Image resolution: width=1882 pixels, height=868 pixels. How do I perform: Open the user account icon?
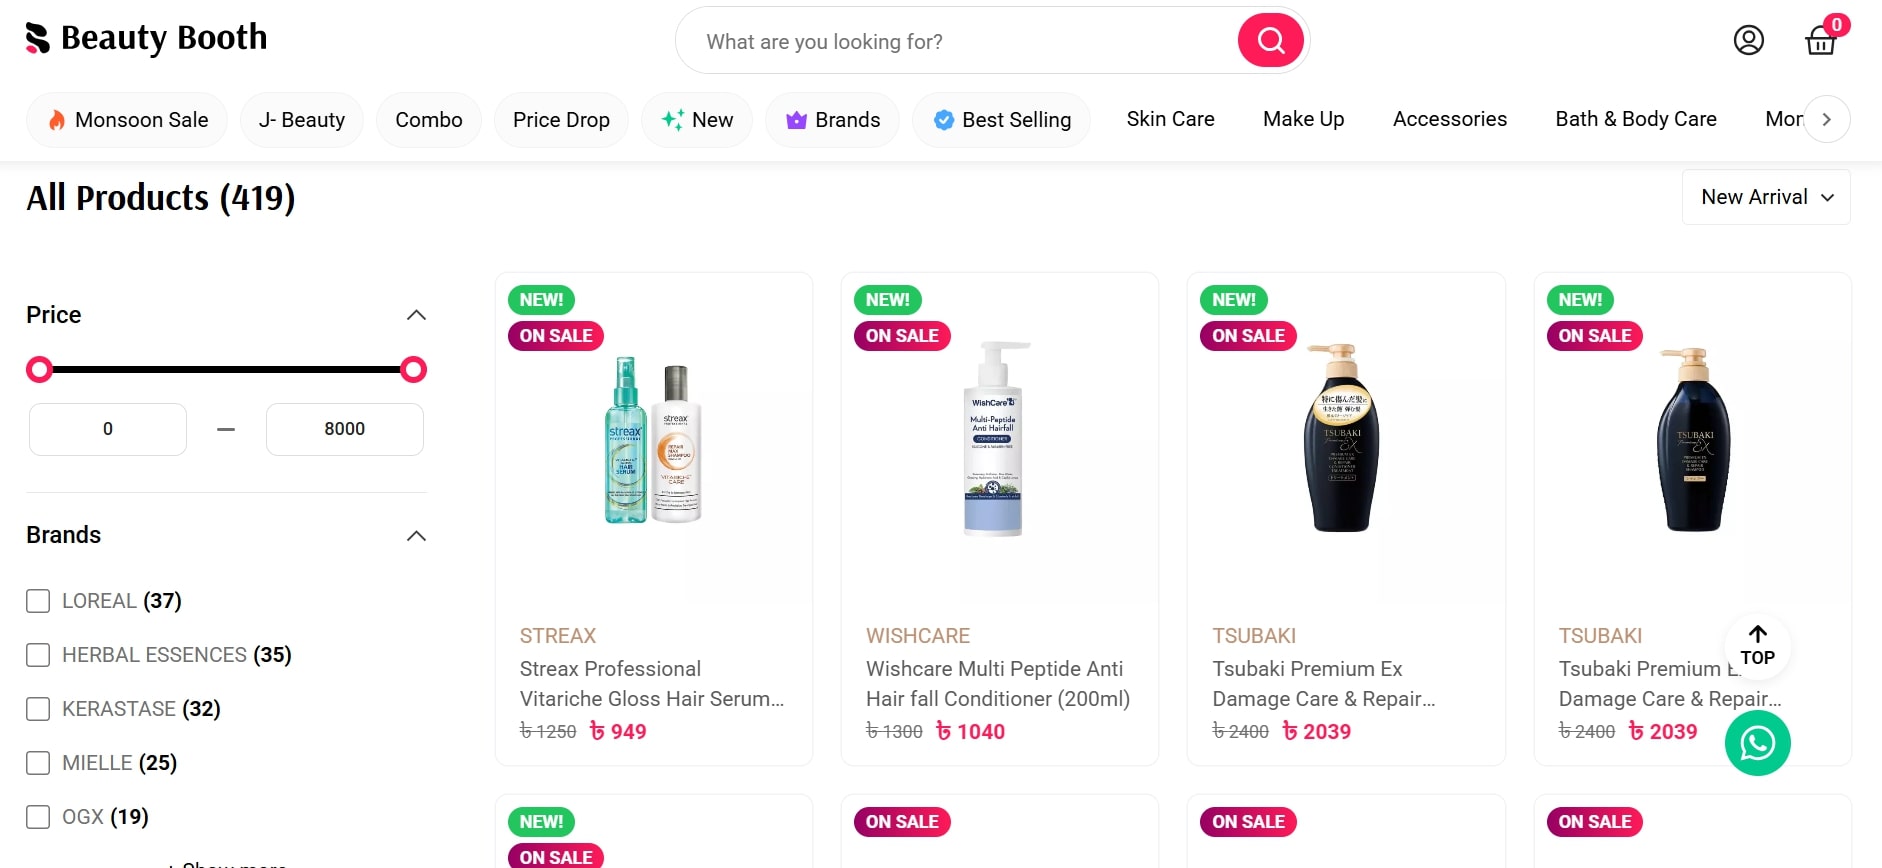[x=1748, y=41]
